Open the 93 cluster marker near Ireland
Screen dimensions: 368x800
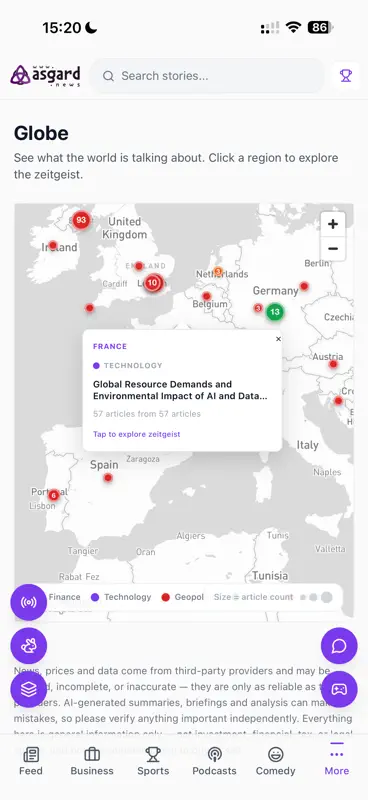click(x=81, y=220)
